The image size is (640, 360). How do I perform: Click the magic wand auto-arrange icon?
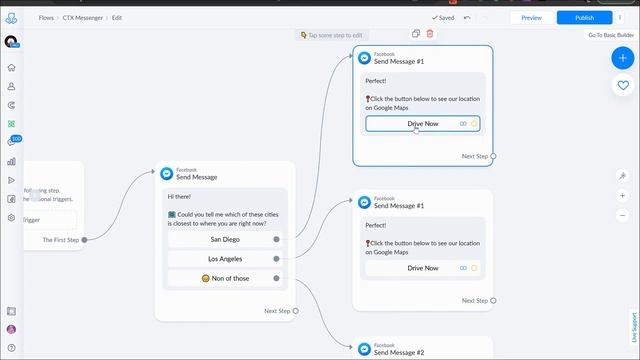point(622,176)
